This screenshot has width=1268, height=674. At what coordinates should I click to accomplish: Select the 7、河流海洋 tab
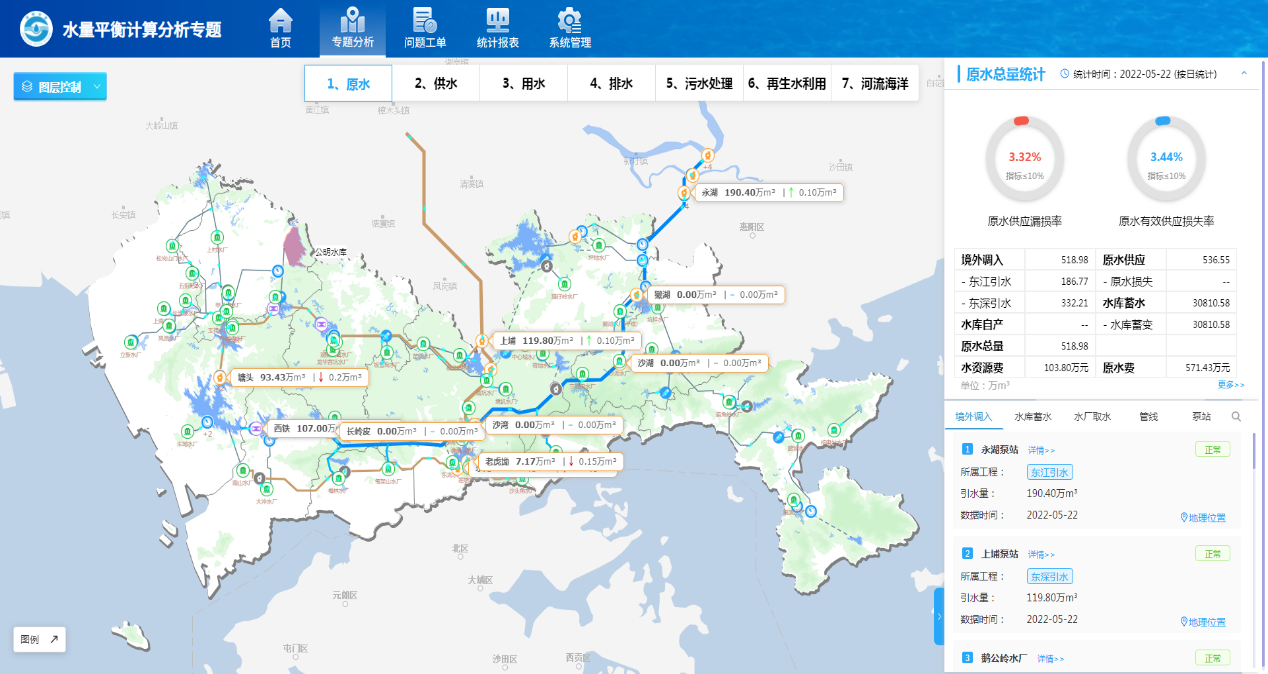pyautogui.click(x=875, y=84)
